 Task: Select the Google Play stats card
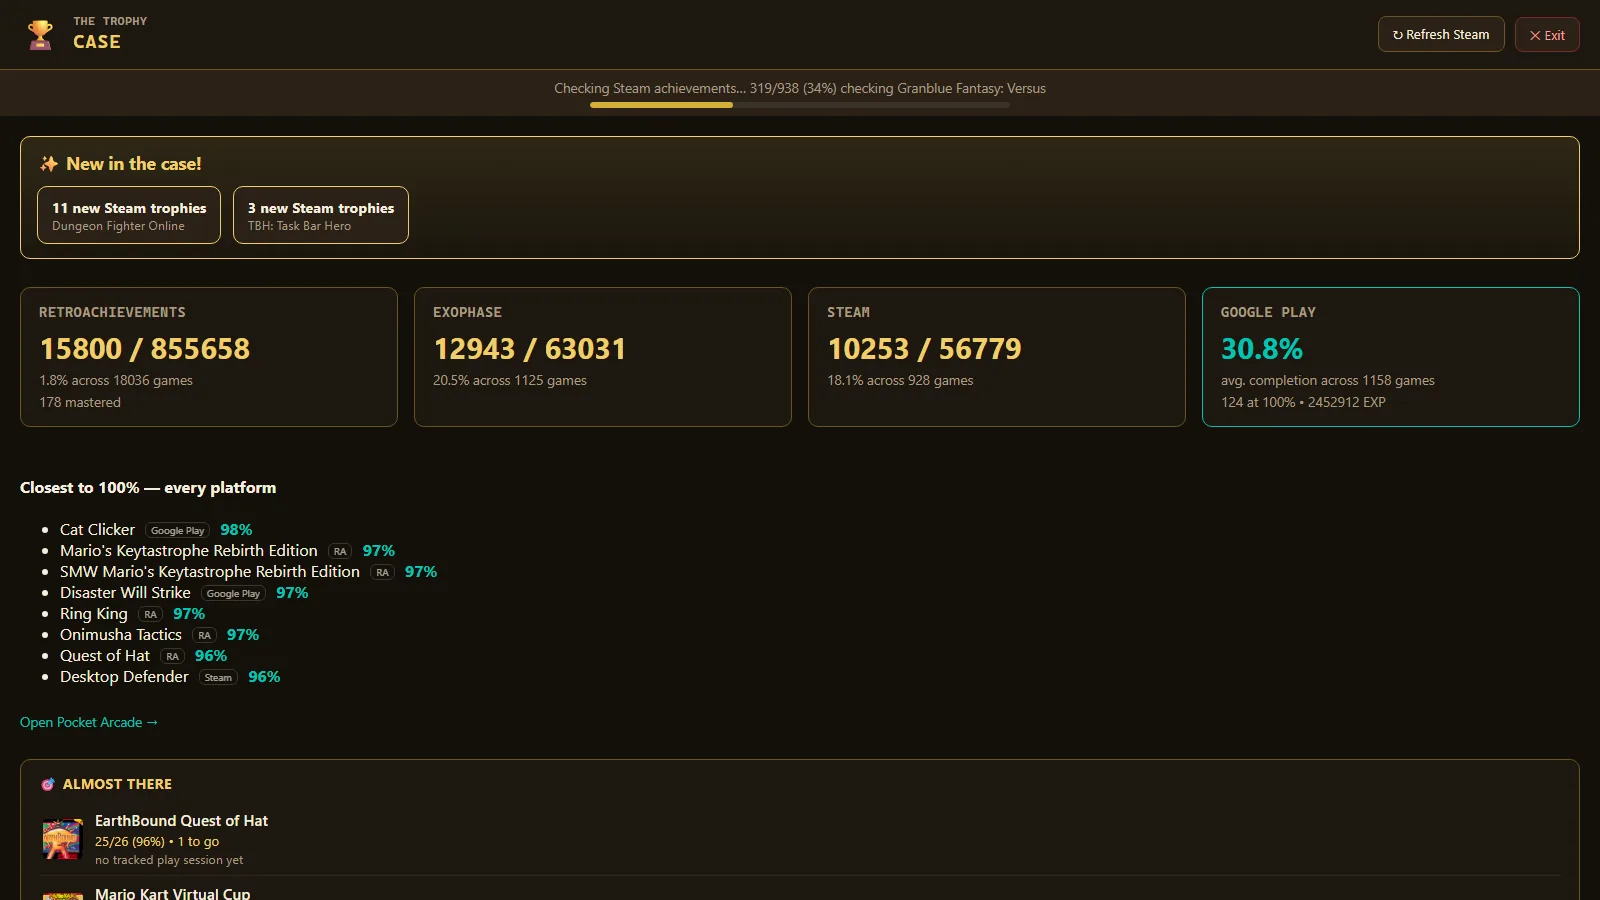(x=1391, y=357)
